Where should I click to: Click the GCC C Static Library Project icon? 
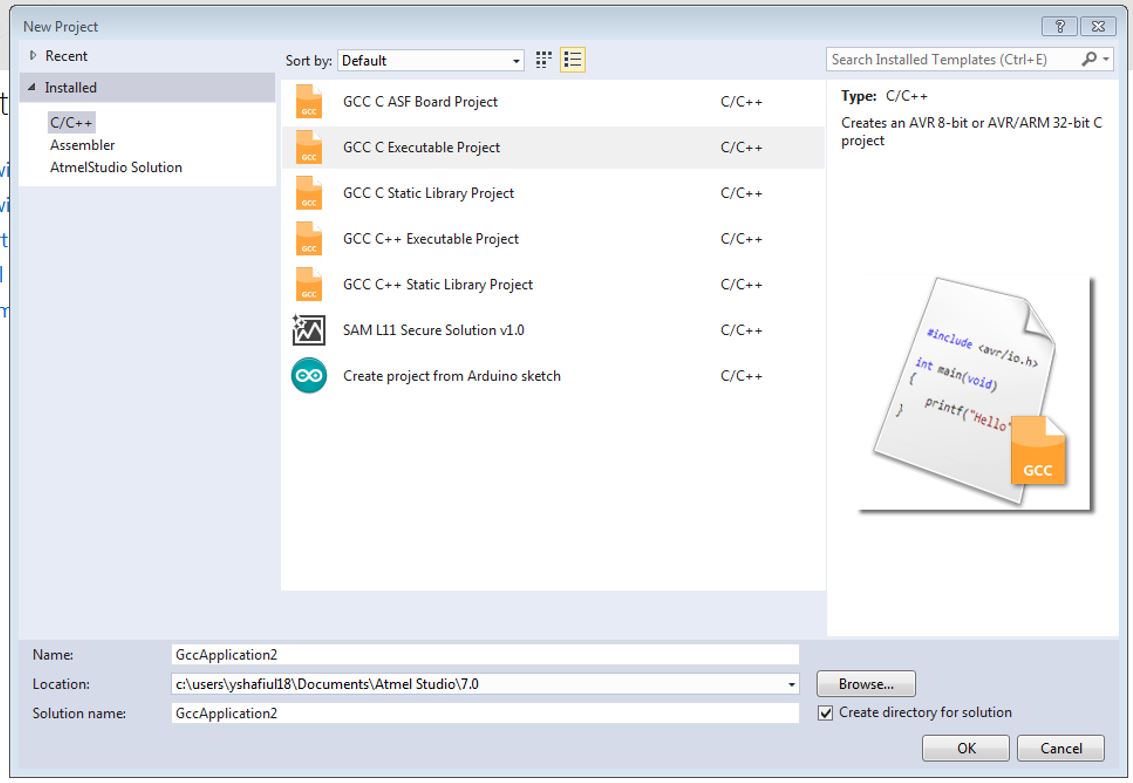309,193
